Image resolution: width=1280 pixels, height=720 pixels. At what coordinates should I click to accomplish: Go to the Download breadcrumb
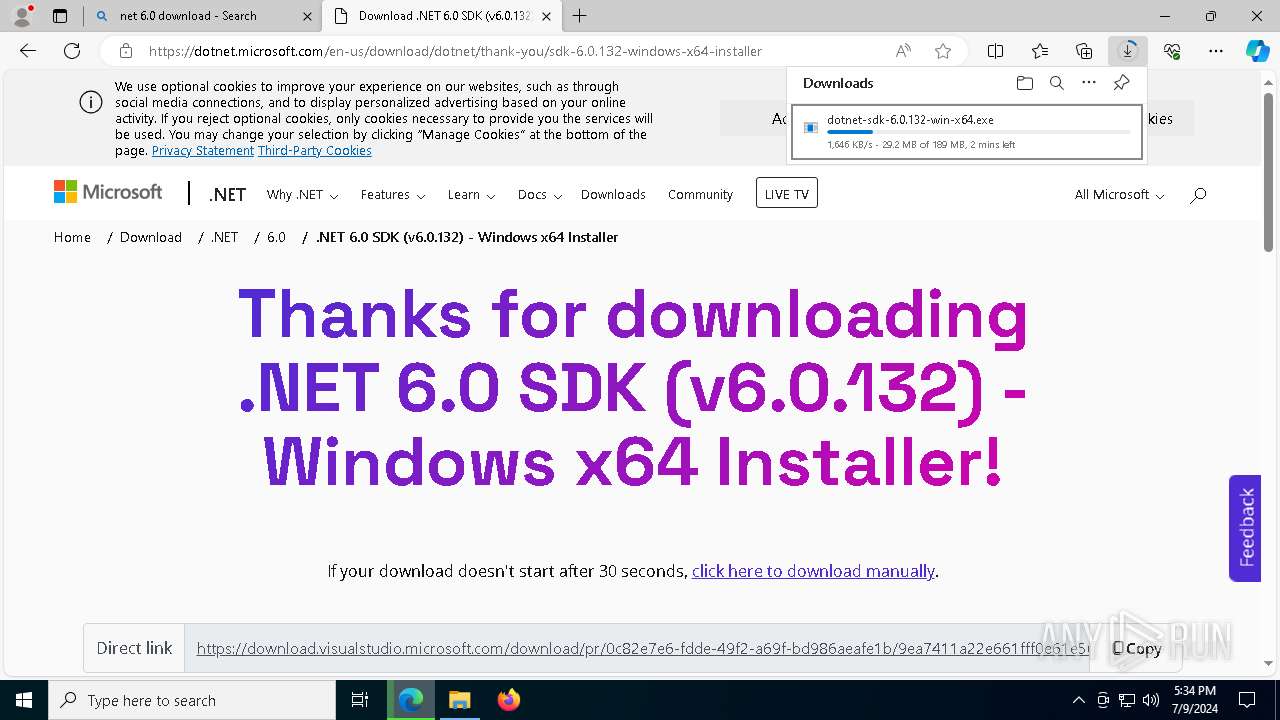coord(151,237)
